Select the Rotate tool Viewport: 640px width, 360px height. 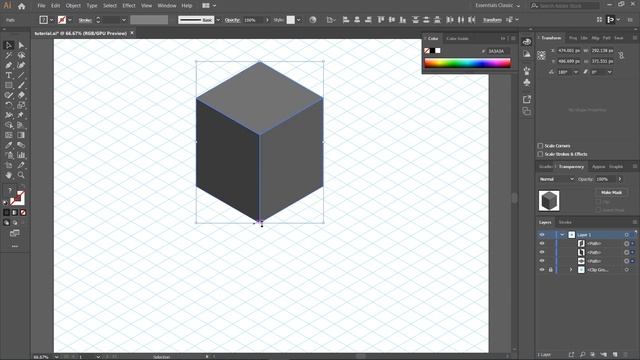tap(9, 105)
